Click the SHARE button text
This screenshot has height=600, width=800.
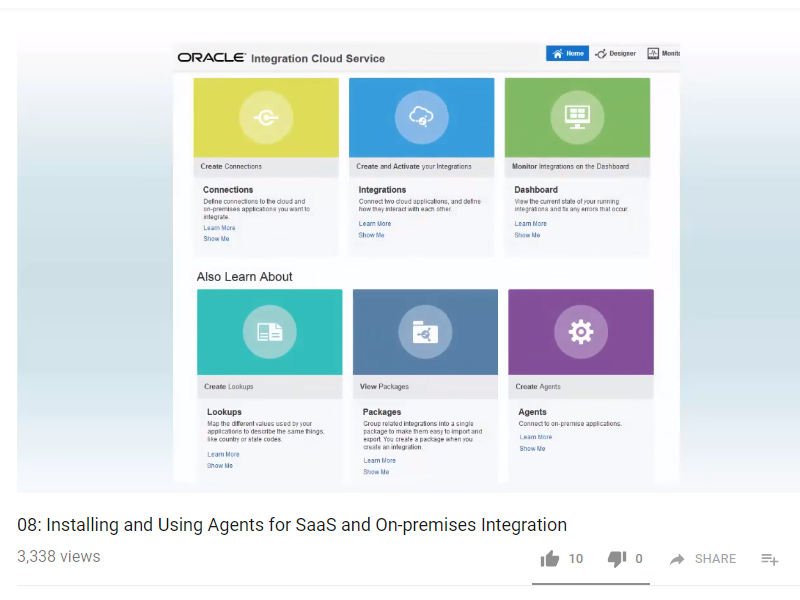tap(715, 559)
